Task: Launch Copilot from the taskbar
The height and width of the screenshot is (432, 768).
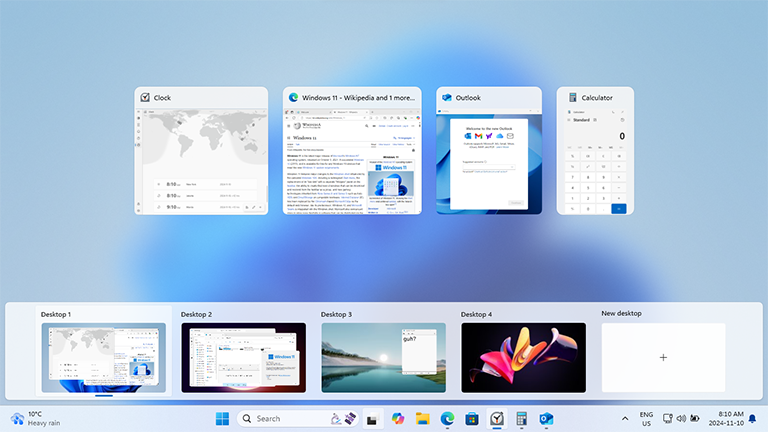Action: pyautogui.click(x=397, y=418)
